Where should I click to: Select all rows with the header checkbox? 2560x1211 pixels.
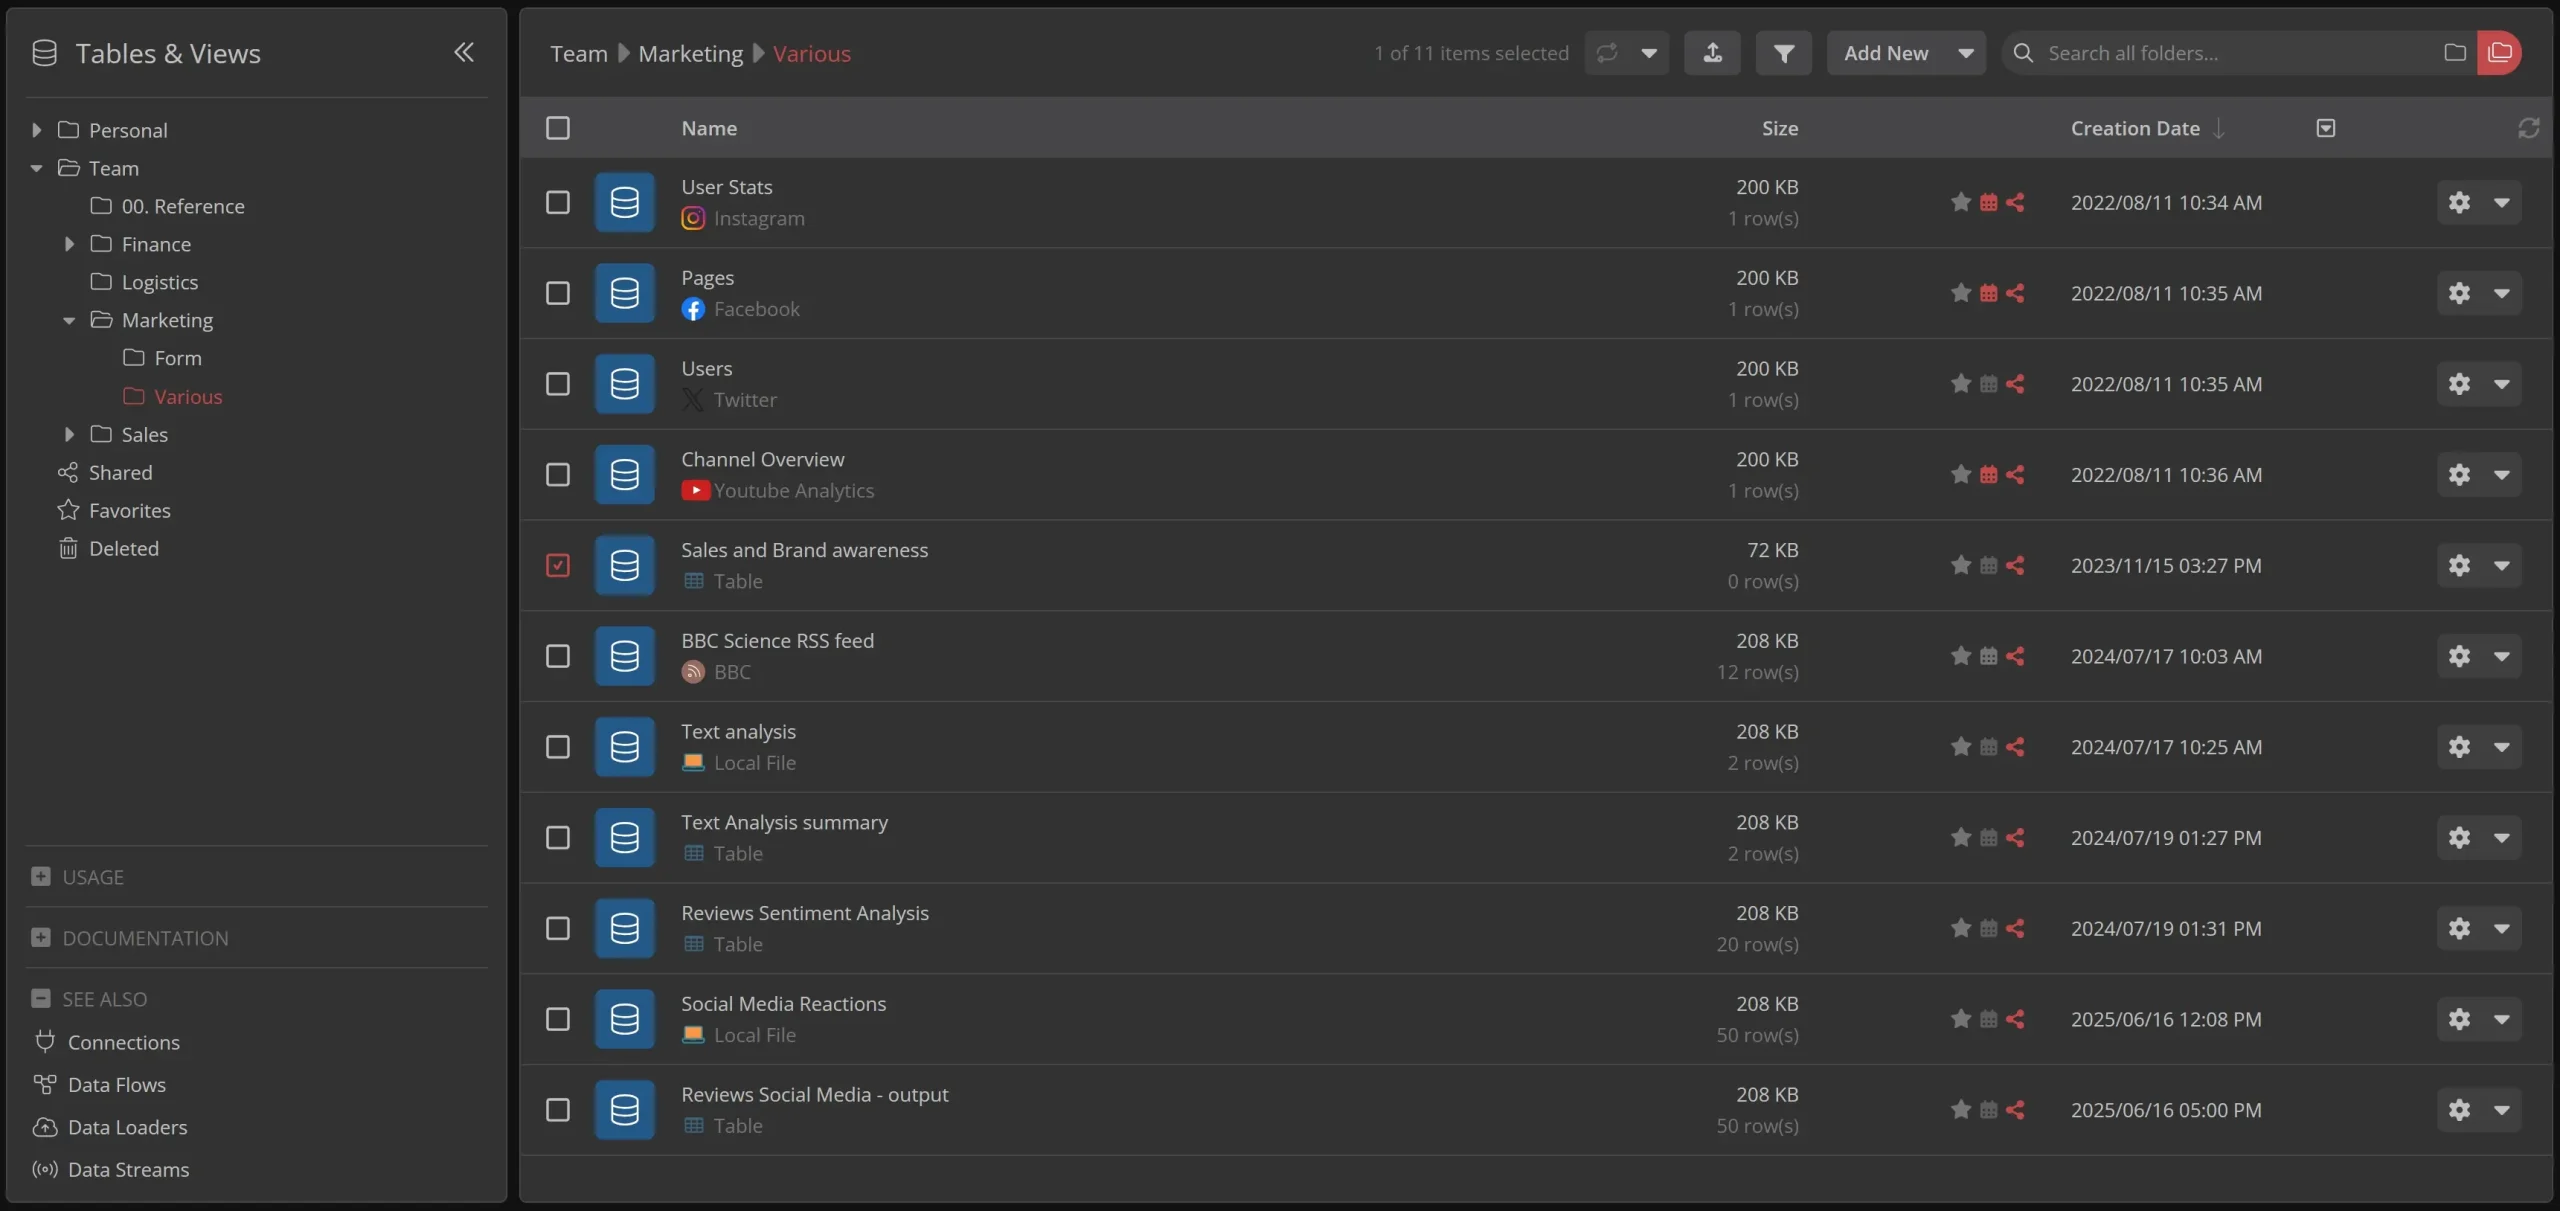click(x=557, y=128)
